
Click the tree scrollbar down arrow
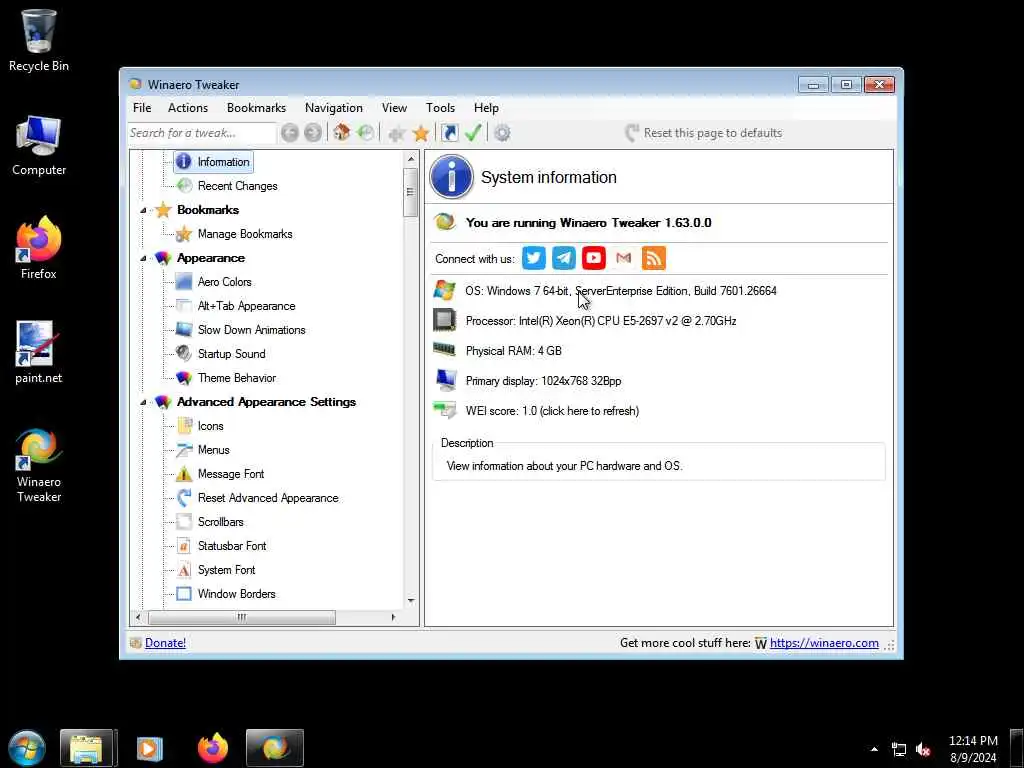411,601
